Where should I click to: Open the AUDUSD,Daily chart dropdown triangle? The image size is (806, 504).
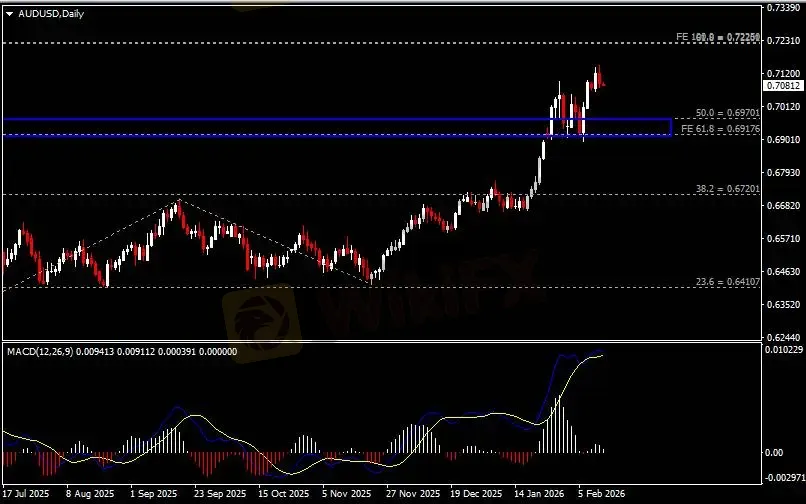point(10,14)
